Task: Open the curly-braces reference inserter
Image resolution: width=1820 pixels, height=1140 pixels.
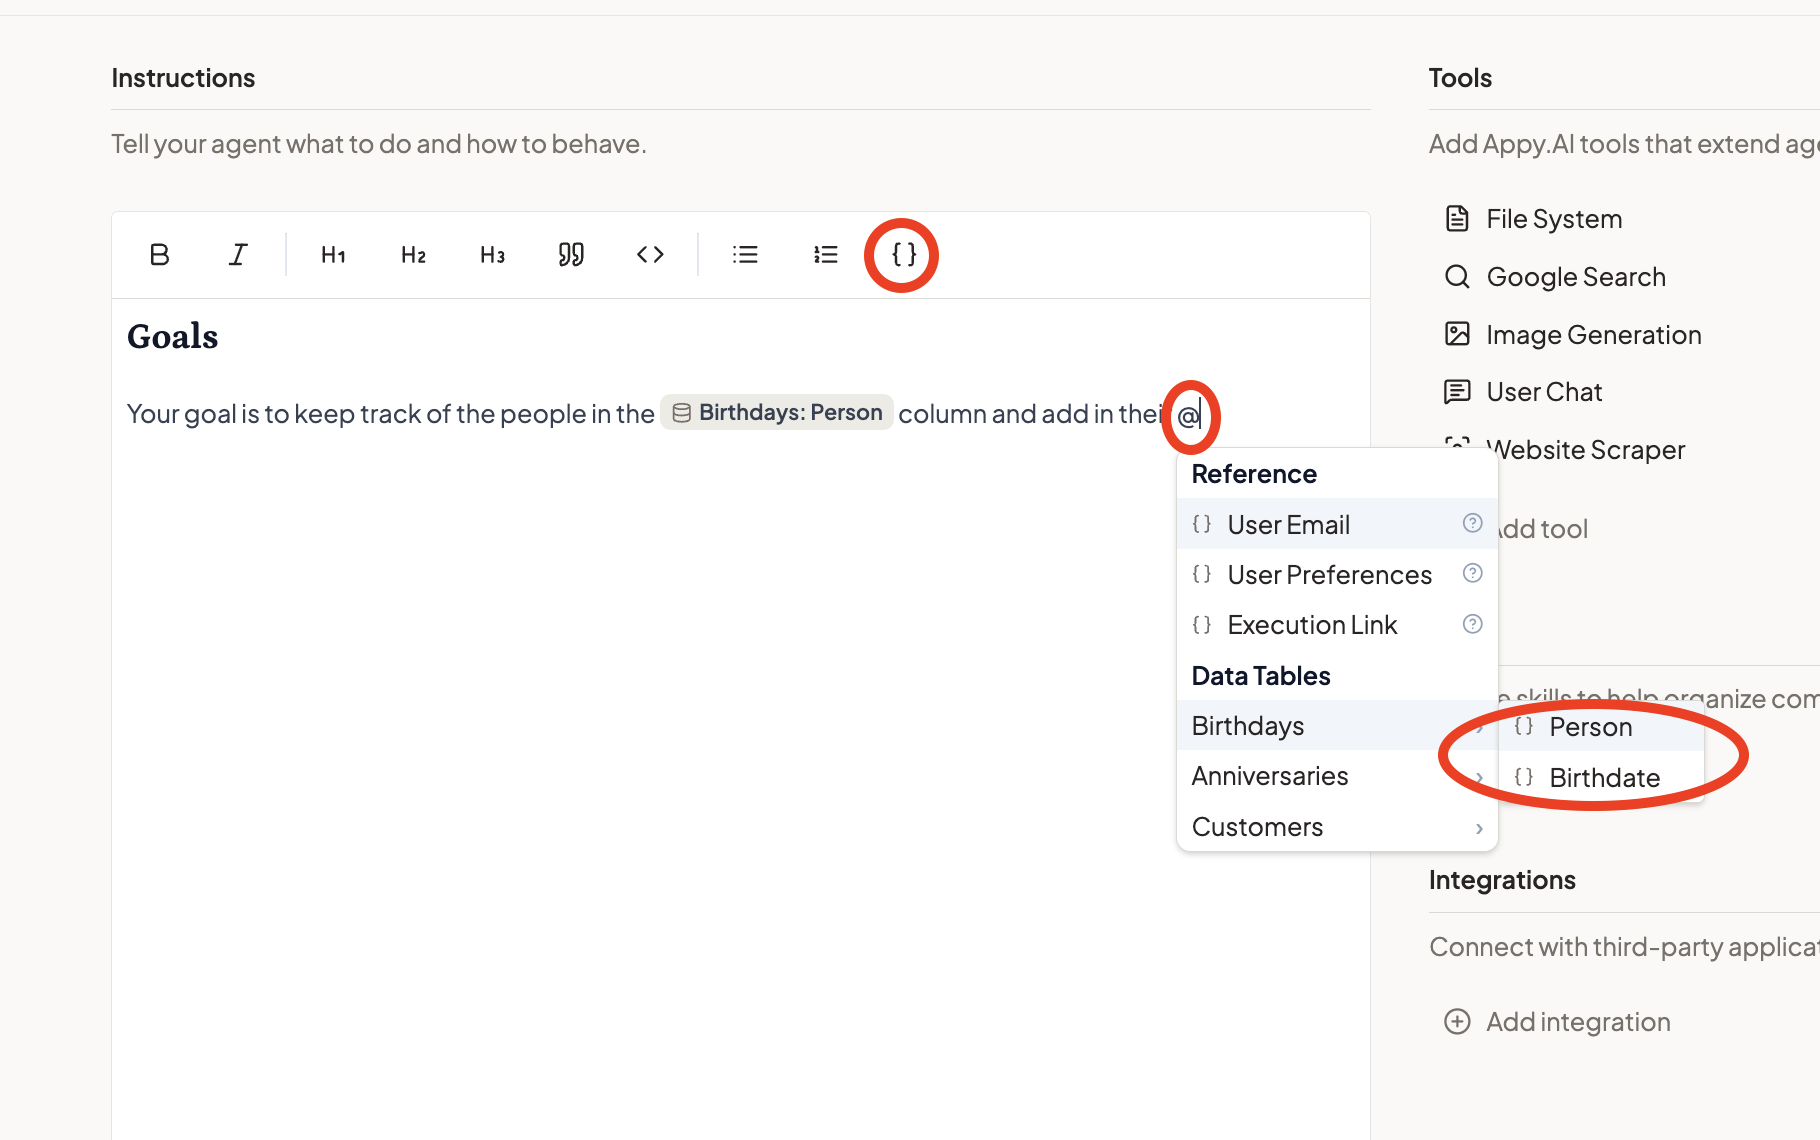Action: [901, 254]
